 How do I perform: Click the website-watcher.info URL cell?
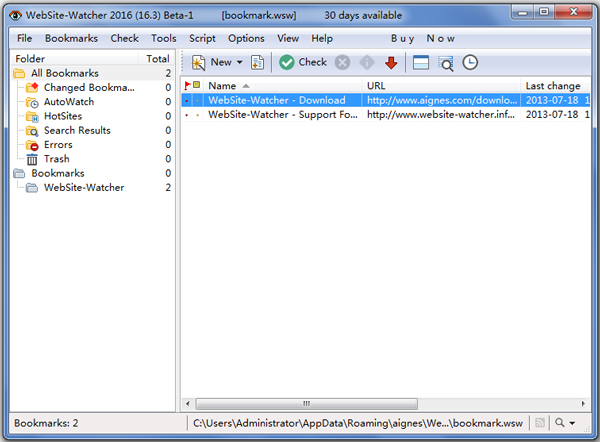(x=441, y=114)
